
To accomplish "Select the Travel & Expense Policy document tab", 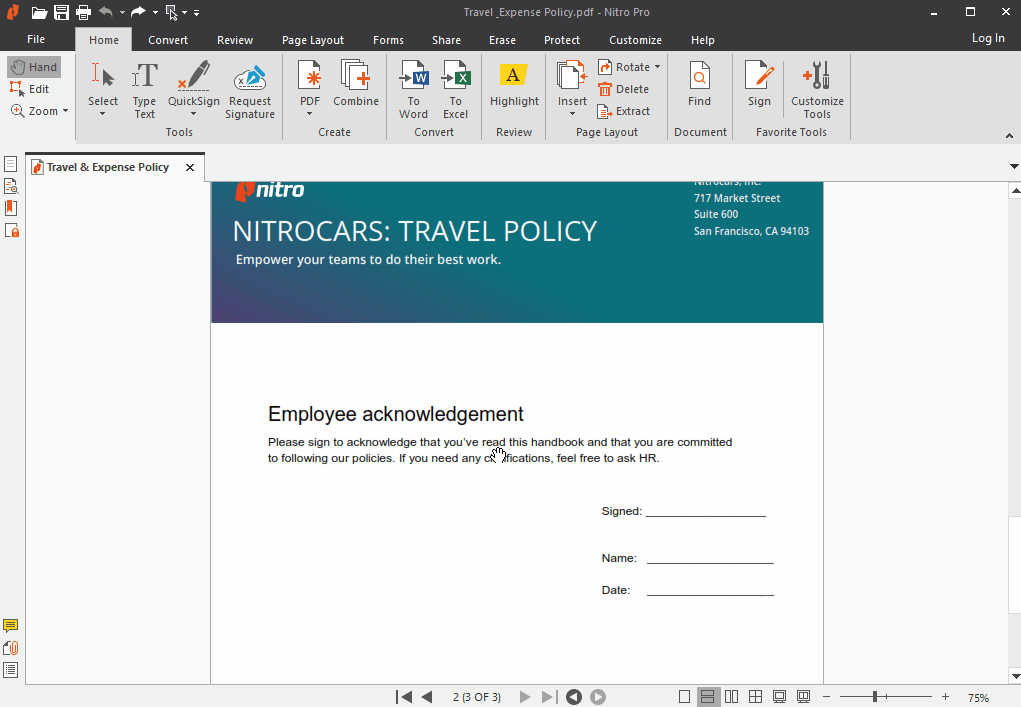I will click(x=107, y=167).
